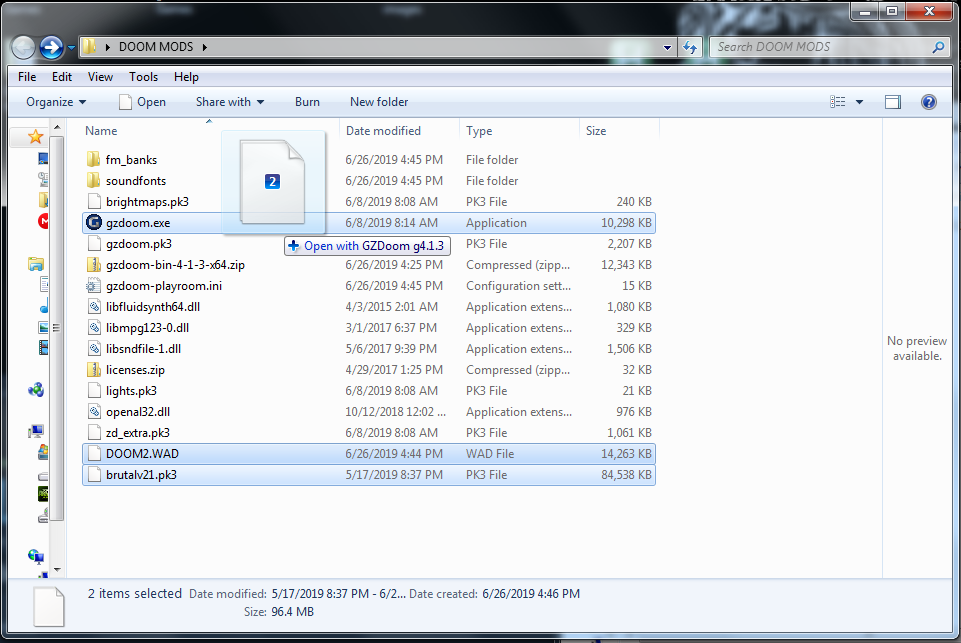This screenshot has width=961, height=643.
Task: Click the Date created value in details pane
Action: pyautogui.click(x=531, y=593)
